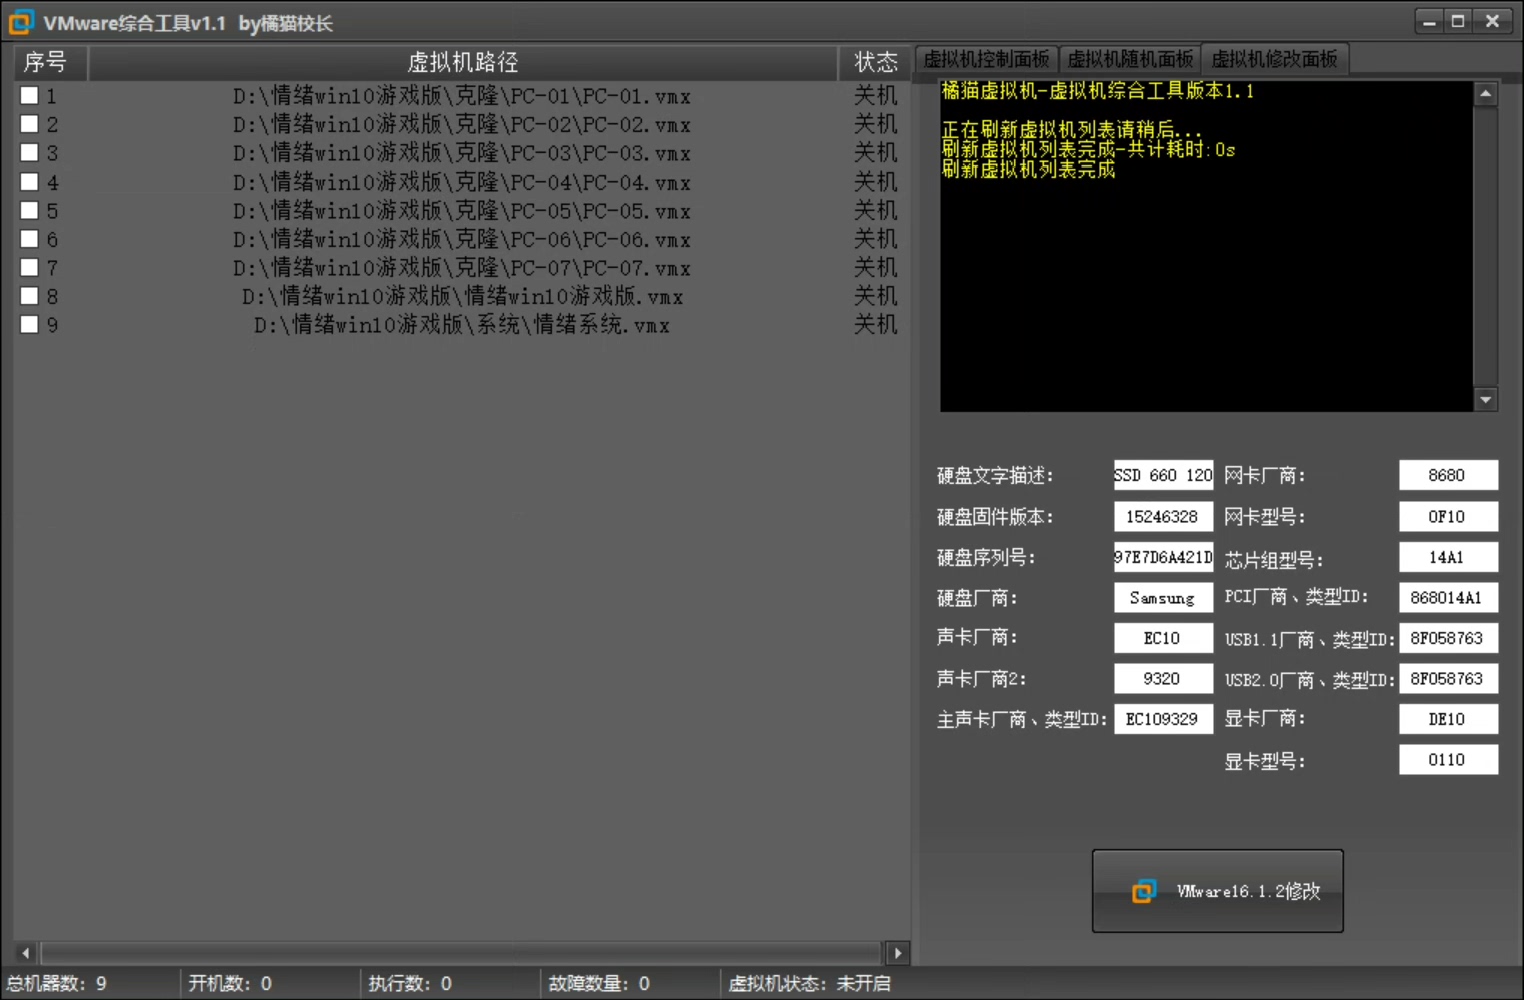Click the 网卡厂商 field showing 8680
This screenshot has width=1524, height=1000.
point(1447,476)
